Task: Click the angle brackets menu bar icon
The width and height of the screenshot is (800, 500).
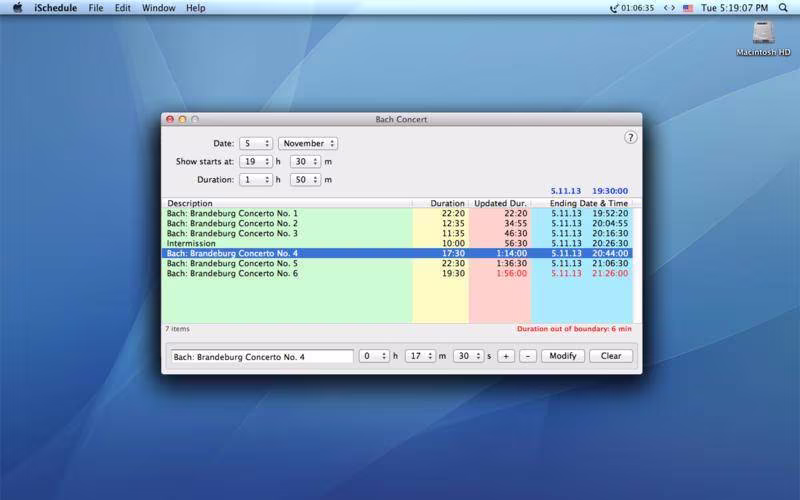Action: coord(669,8)
